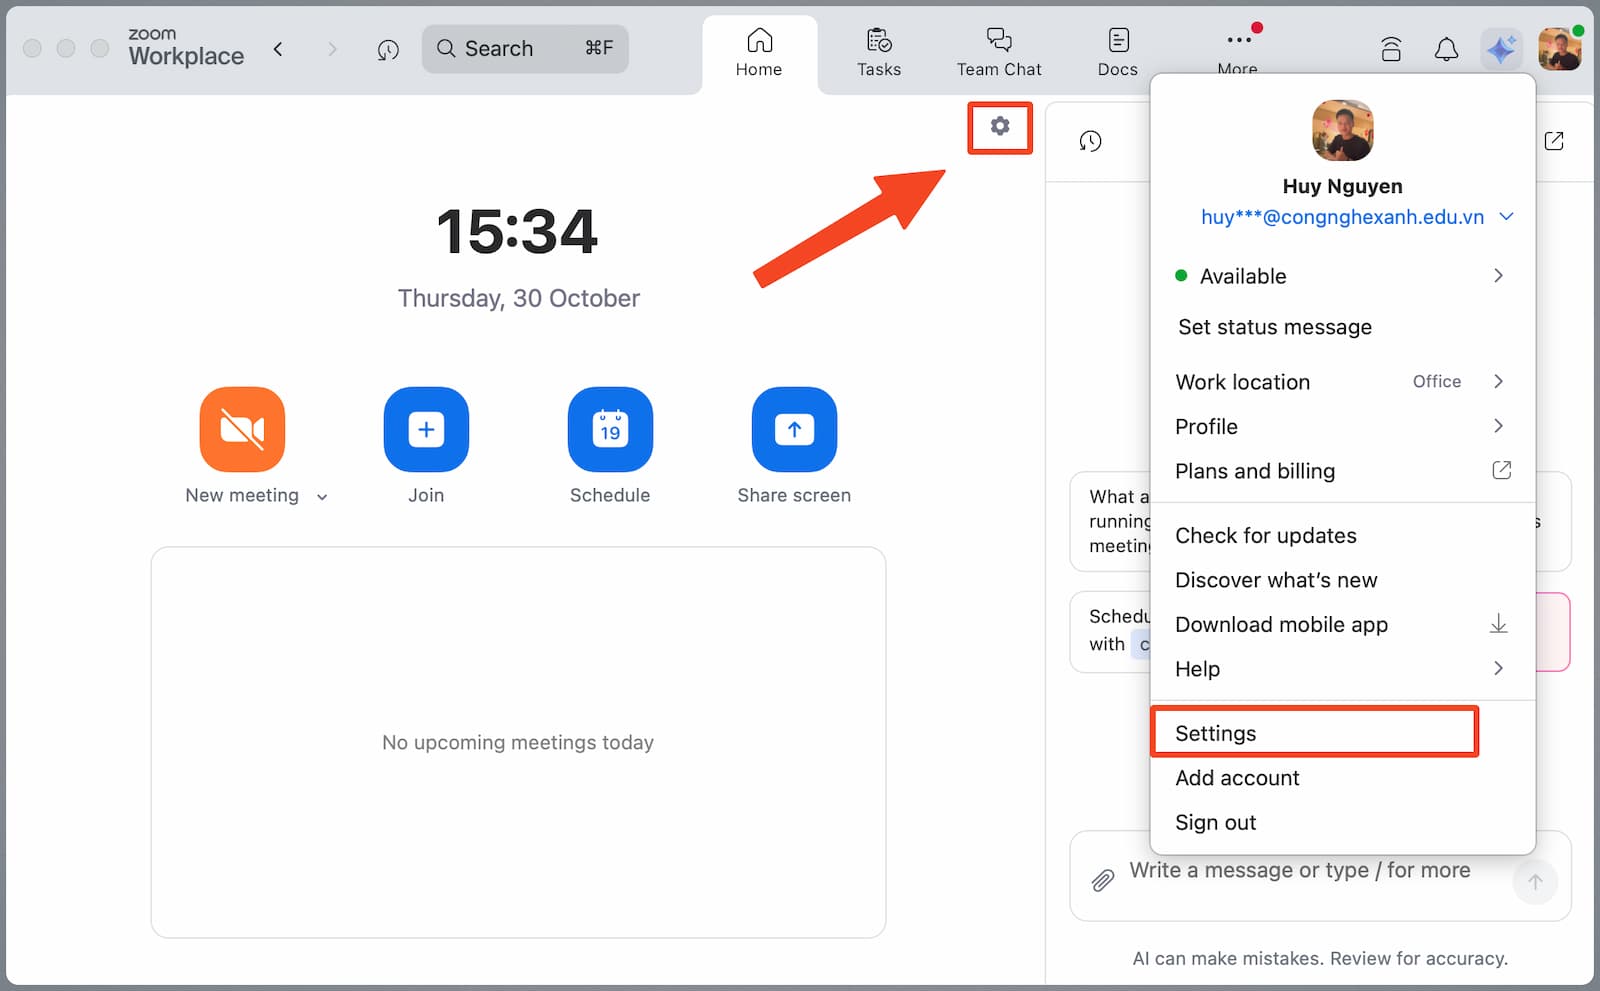Open the Tasks tab
The image size is (1600, 991).
(x=878, y=52)
